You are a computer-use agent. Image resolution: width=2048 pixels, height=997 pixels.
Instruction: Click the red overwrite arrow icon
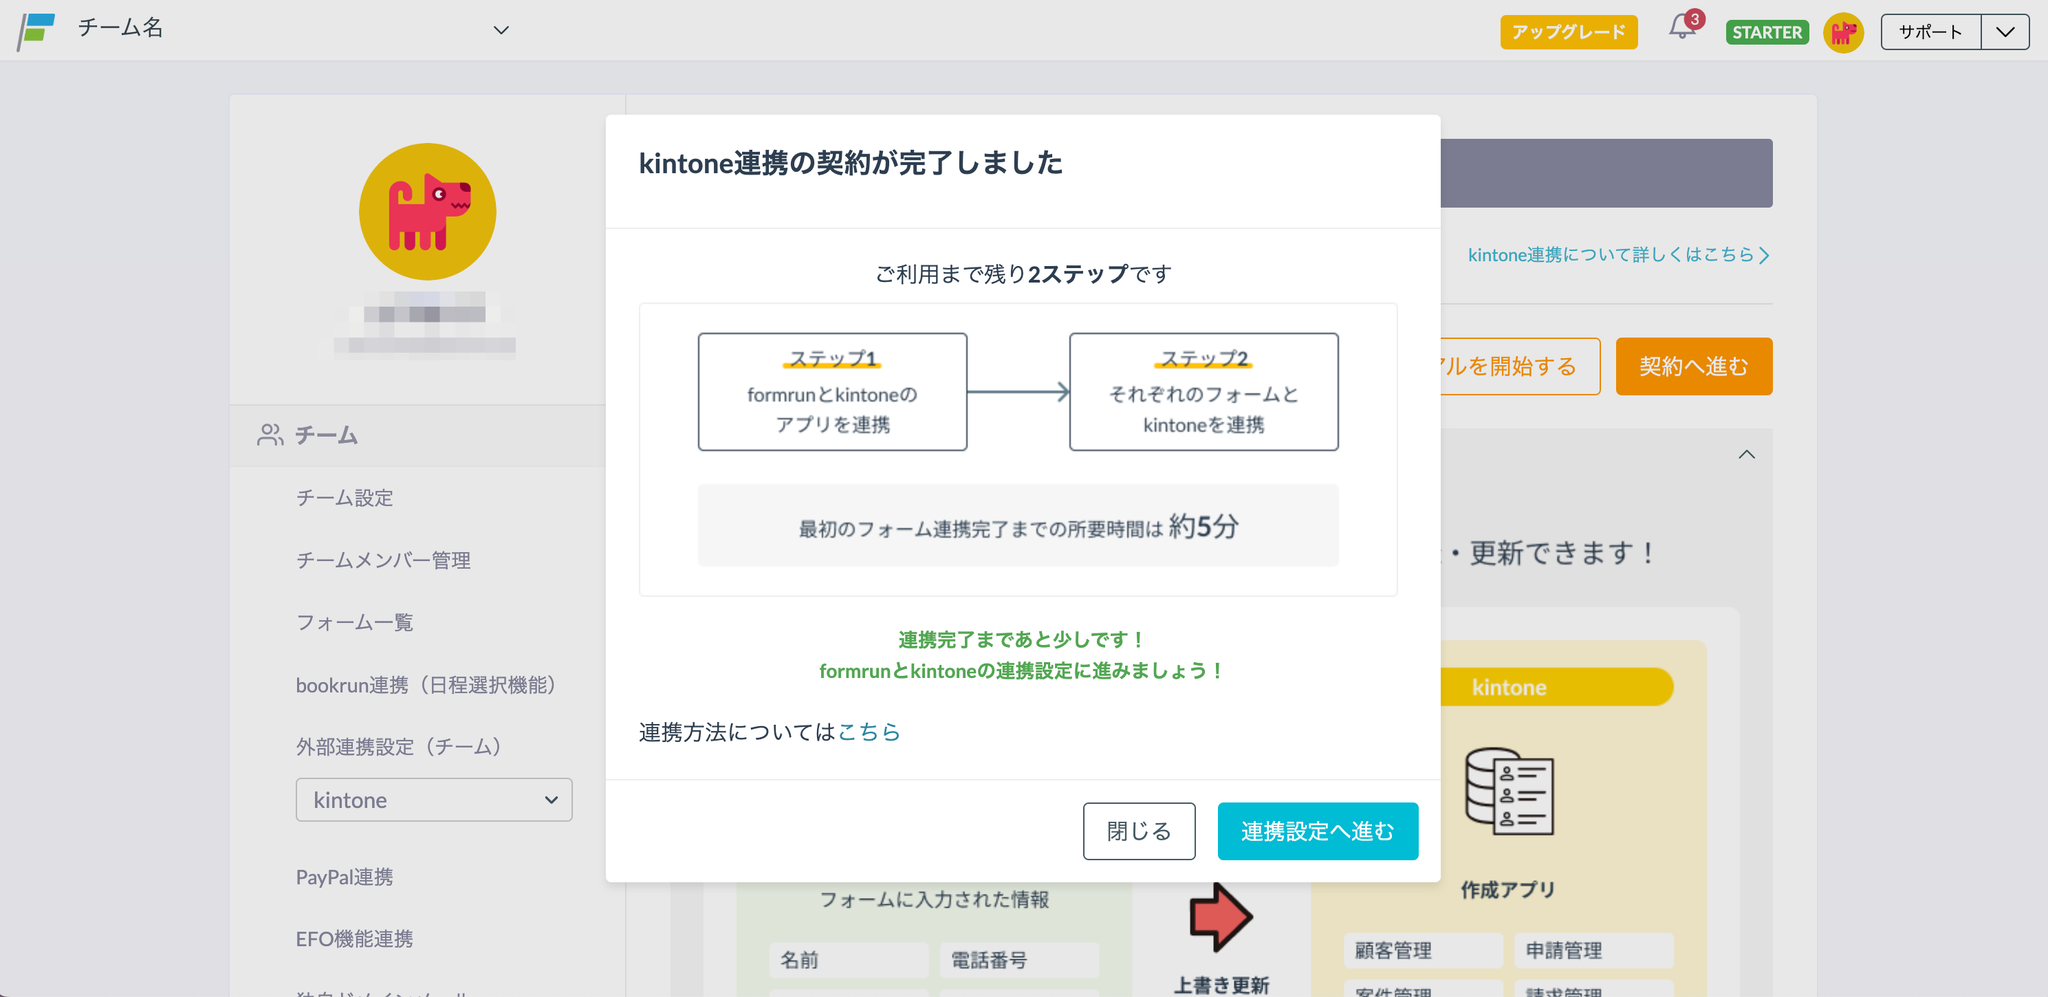click(1220, 916)
